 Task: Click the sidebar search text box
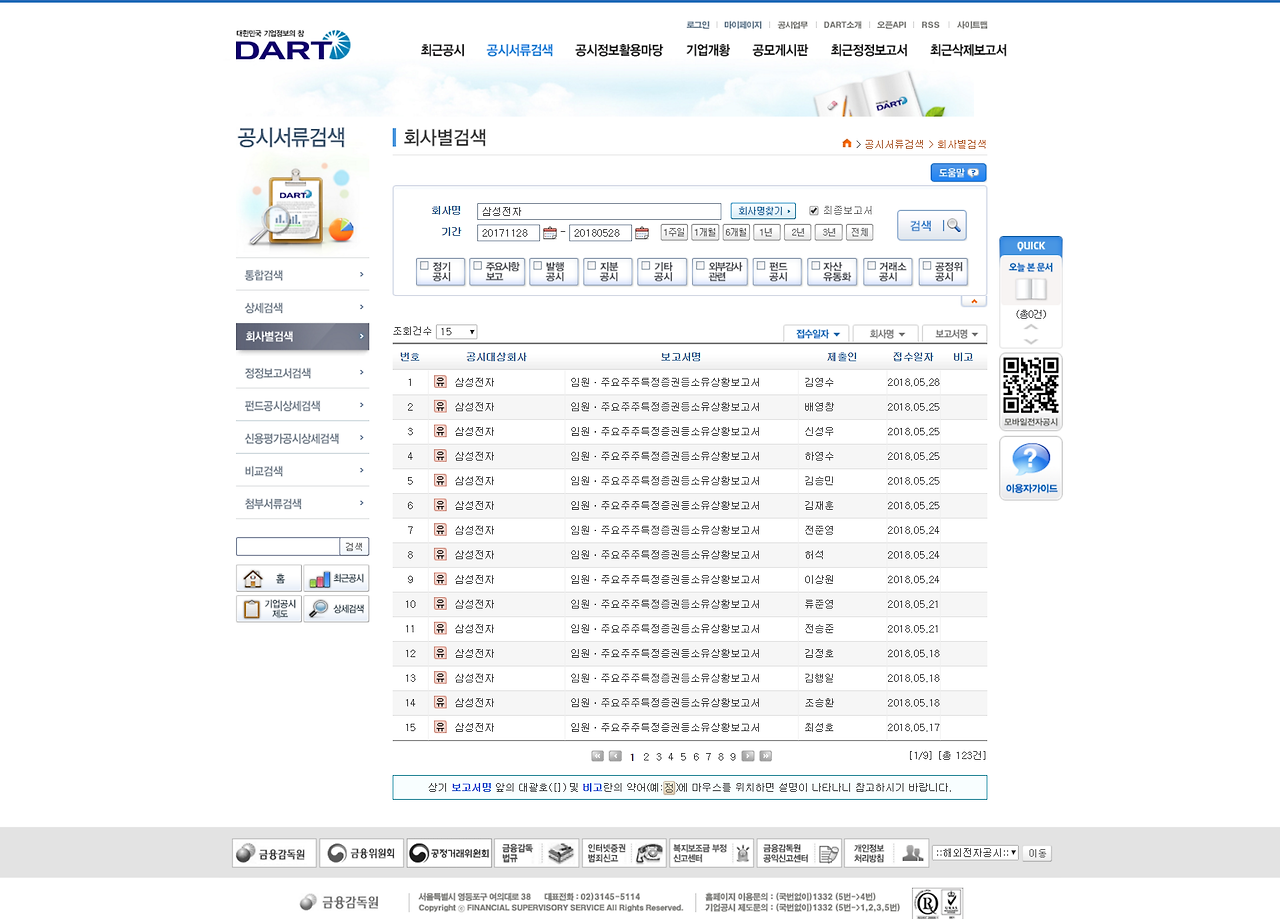[288, 546]
